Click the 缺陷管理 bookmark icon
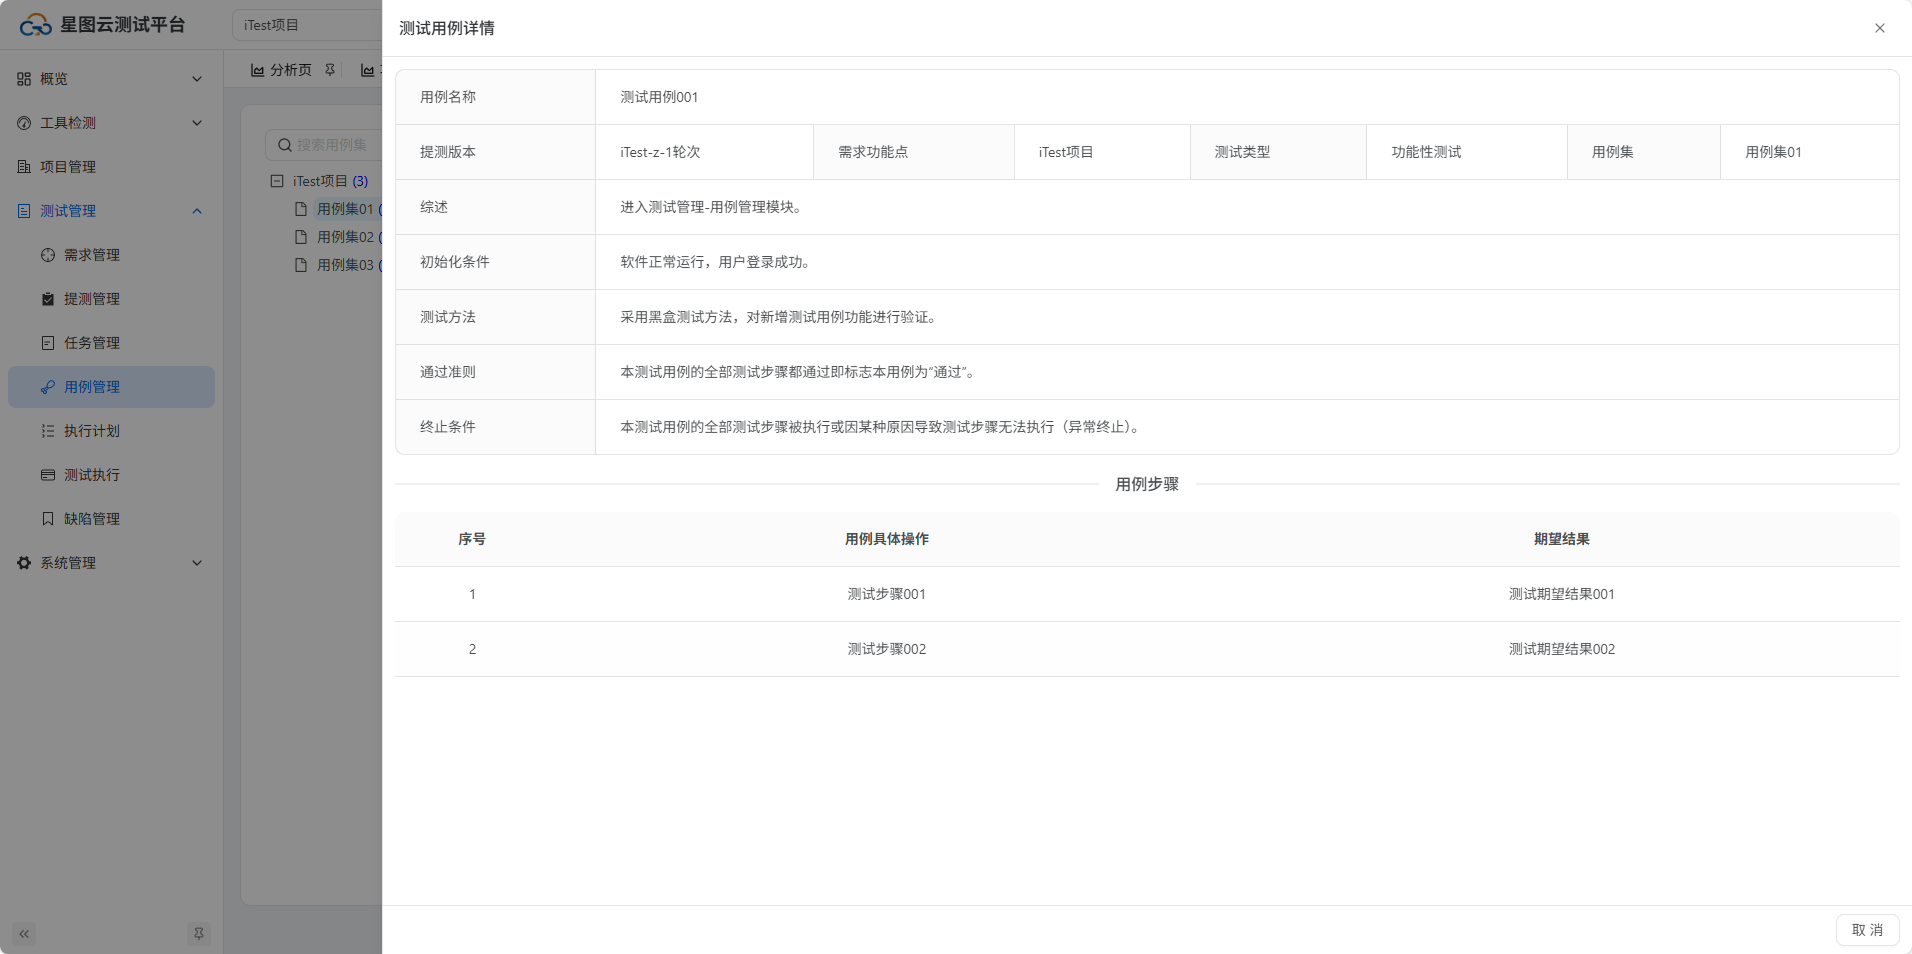This screenshot has width=1912, height=954. (x=48, y=519)
